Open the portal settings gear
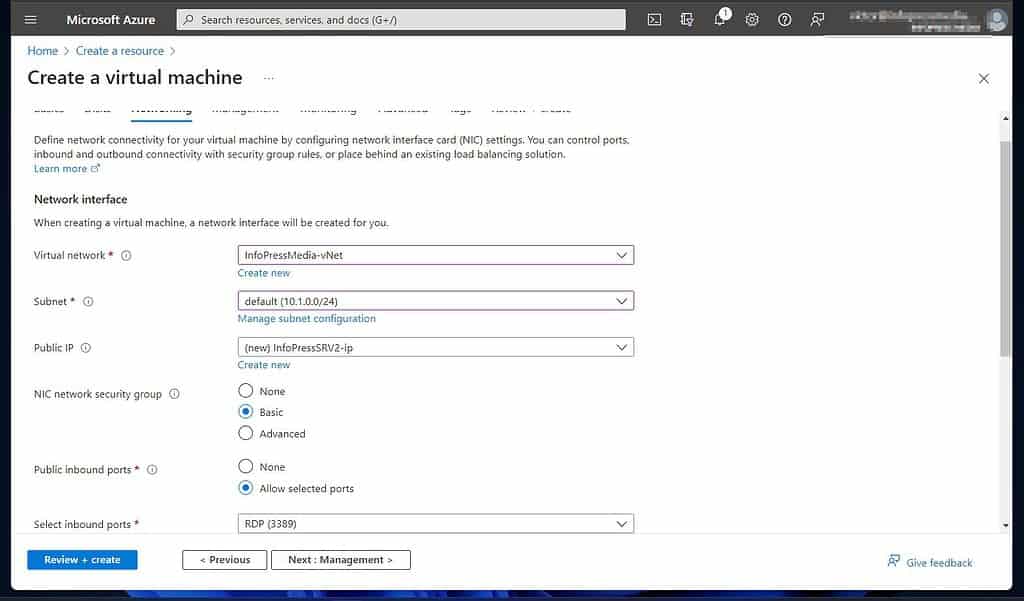Viewport: 1024px width, 601px height. point(752,20)
